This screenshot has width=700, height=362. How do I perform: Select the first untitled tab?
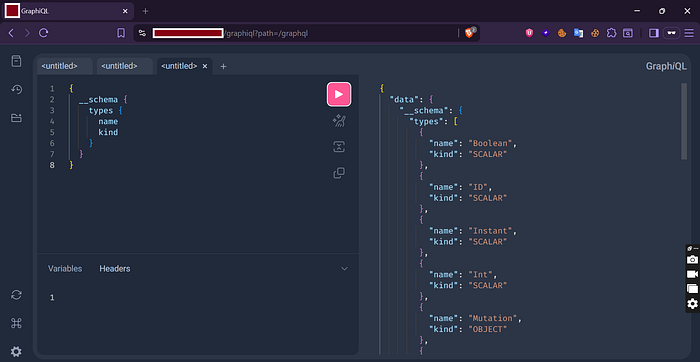point(65,66)
